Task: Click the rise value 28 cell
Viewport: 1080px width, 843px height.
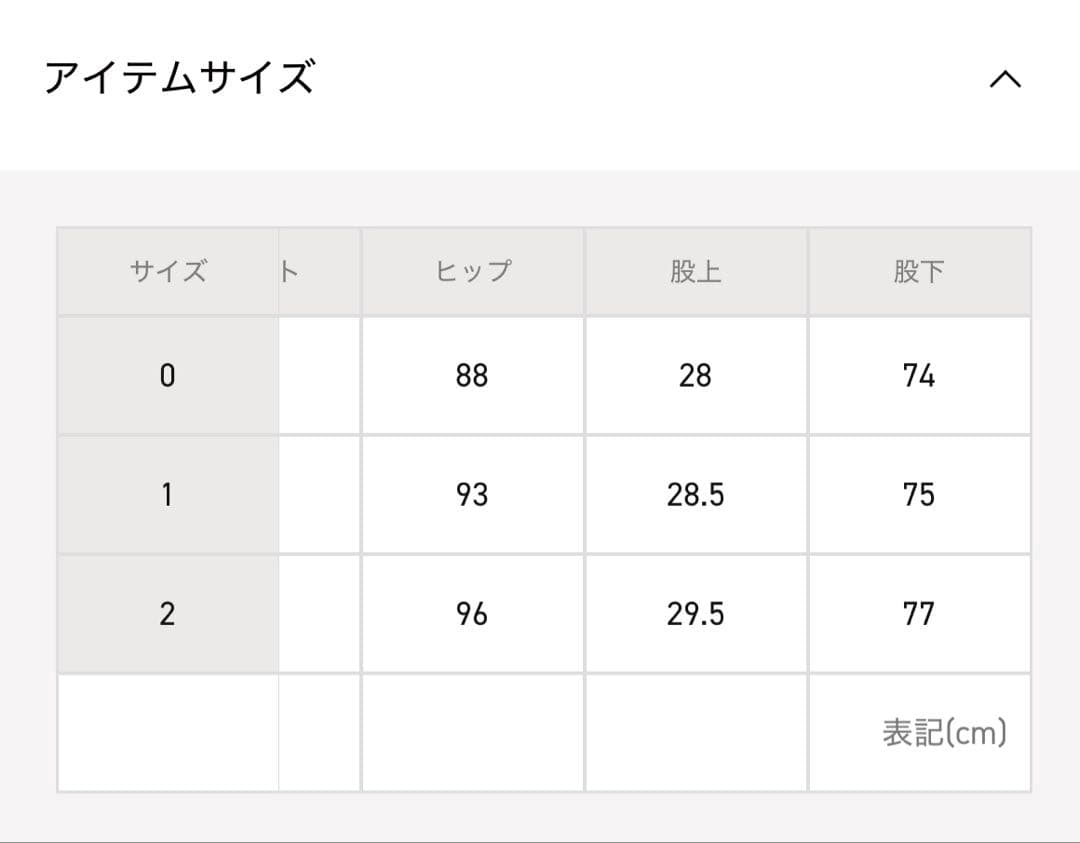Action: (696, 376)
